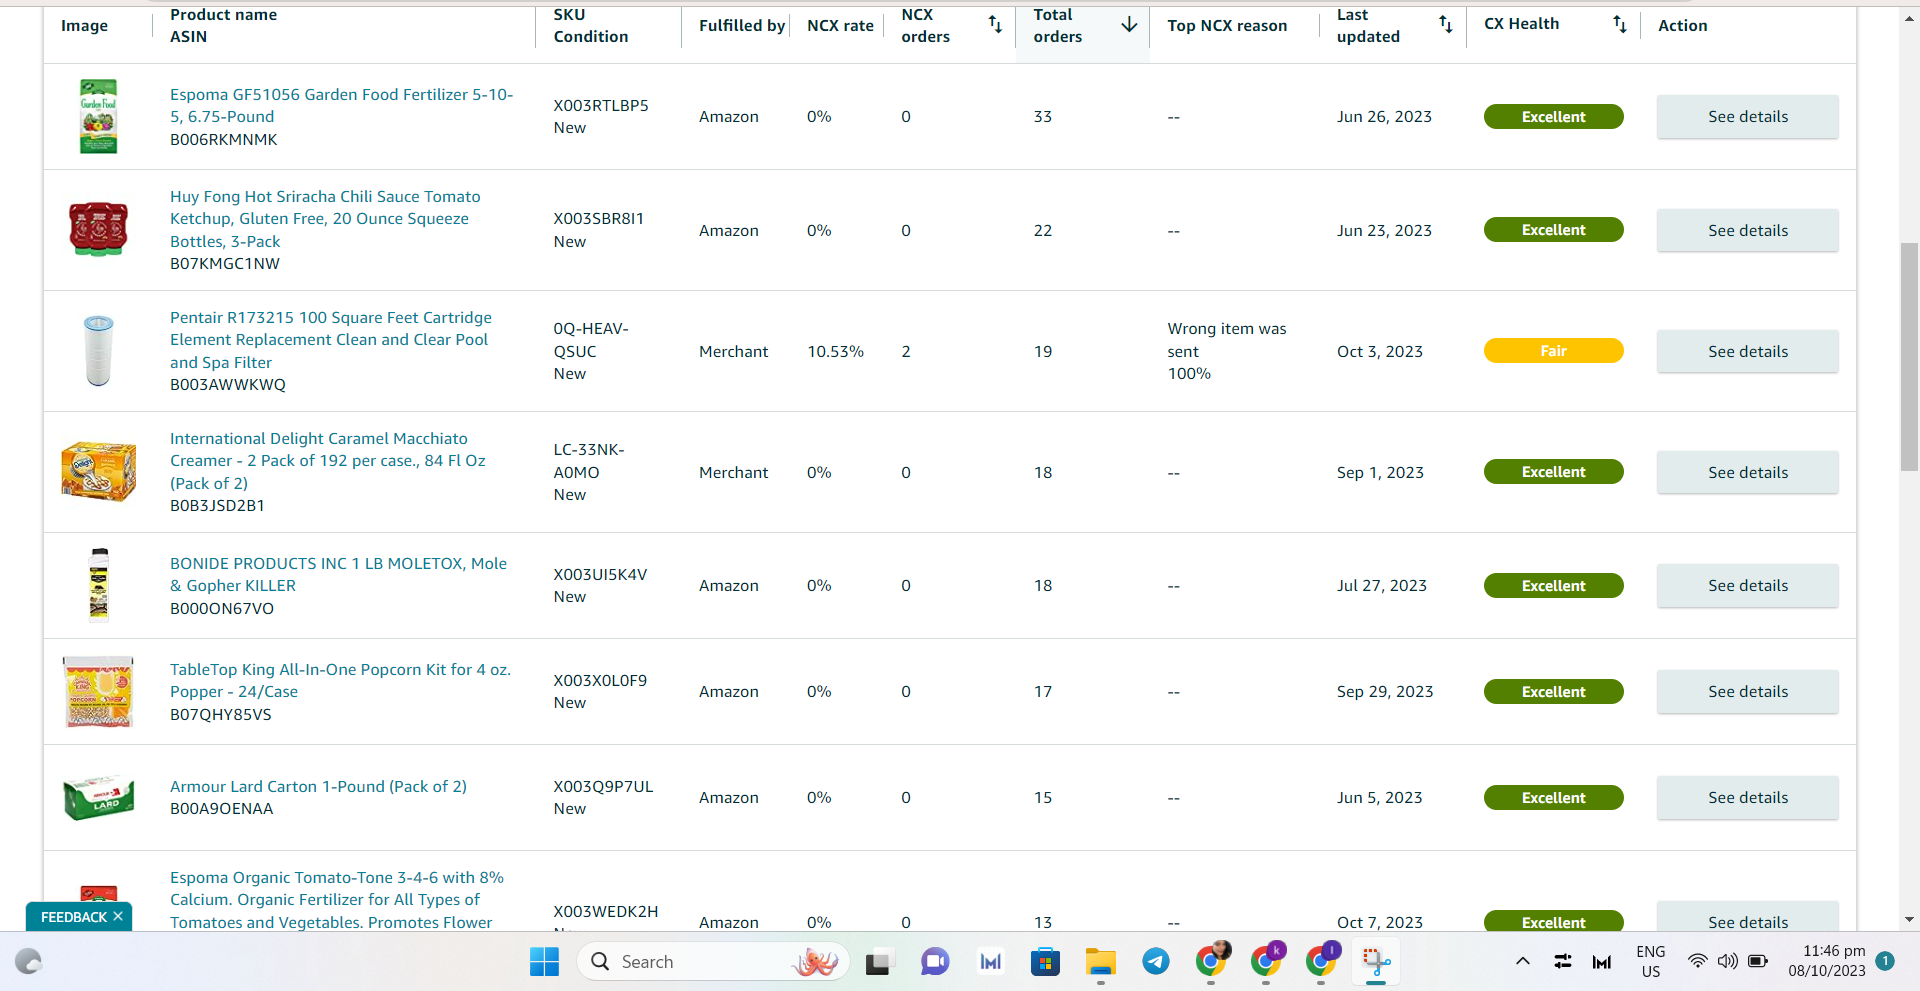This screenshot has width=1920, height=991.
Task: Open File Explorer from the taskbar
Action: (1100, 962)
